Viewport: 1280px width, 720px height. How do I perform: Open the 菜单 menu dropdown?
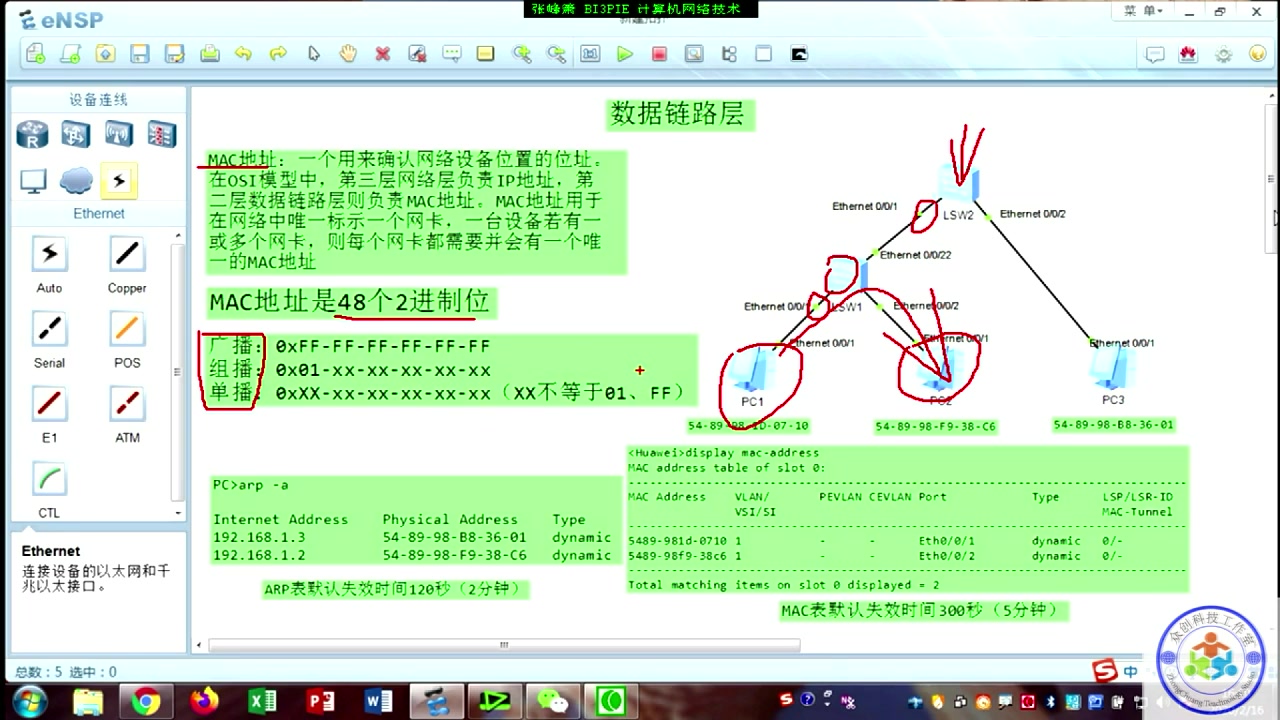click(x=1141, y=11)
